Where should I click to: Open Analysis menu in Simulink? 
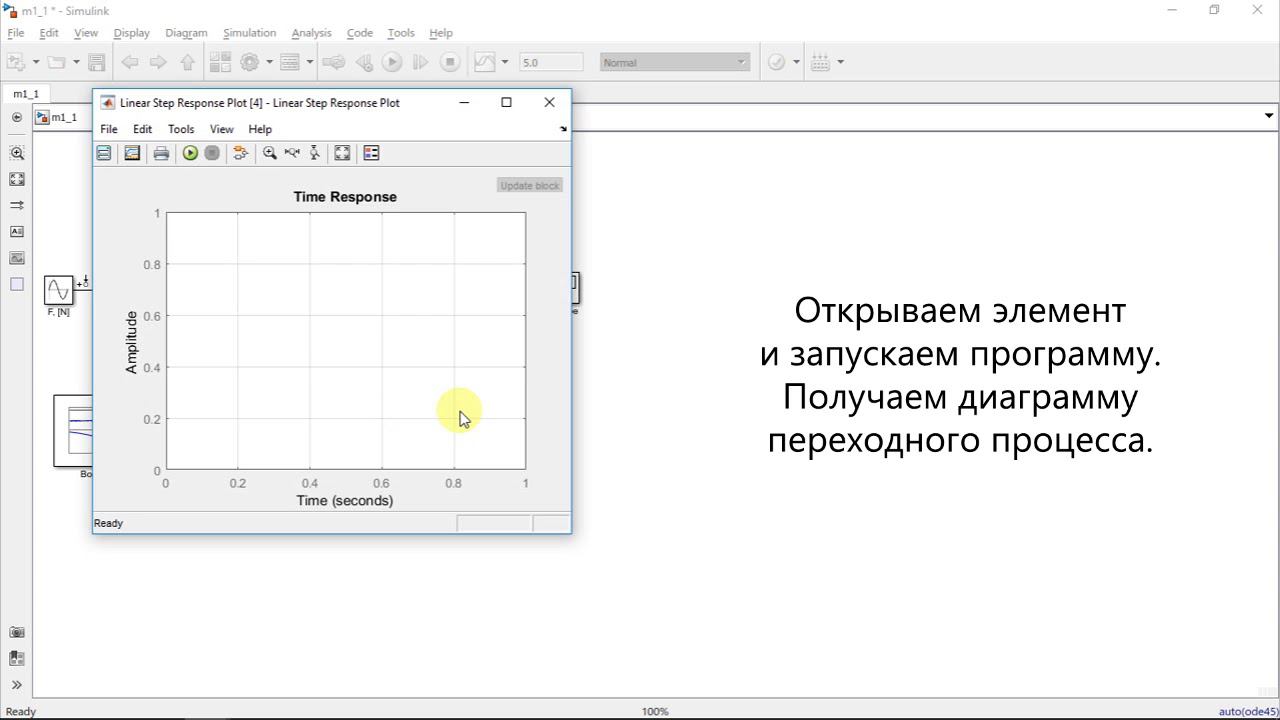[311, 33]
